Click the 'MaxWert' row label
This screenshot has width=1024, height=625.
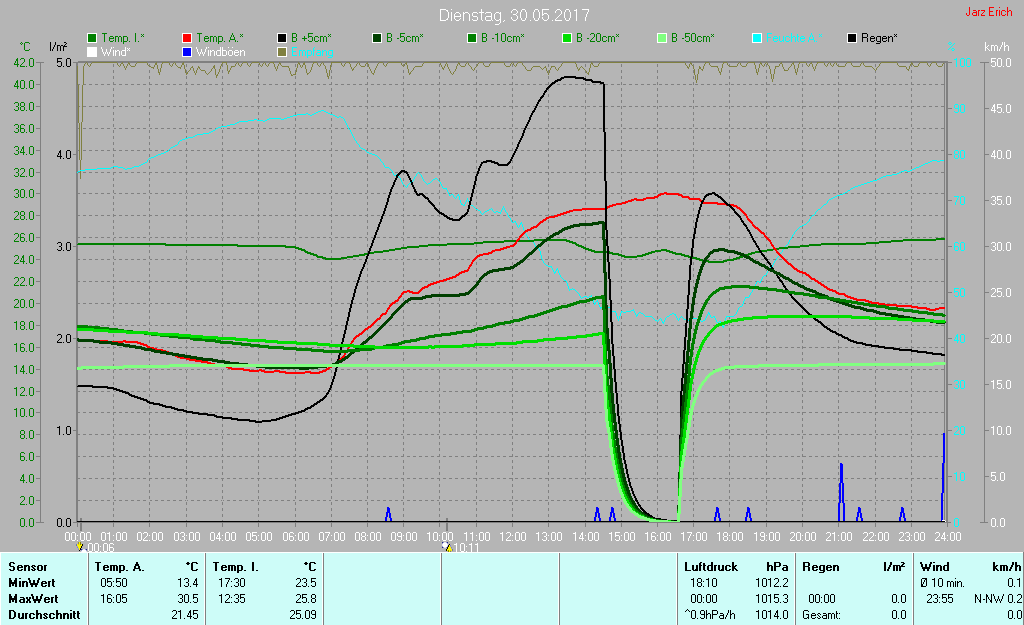(x=33, y=599)
